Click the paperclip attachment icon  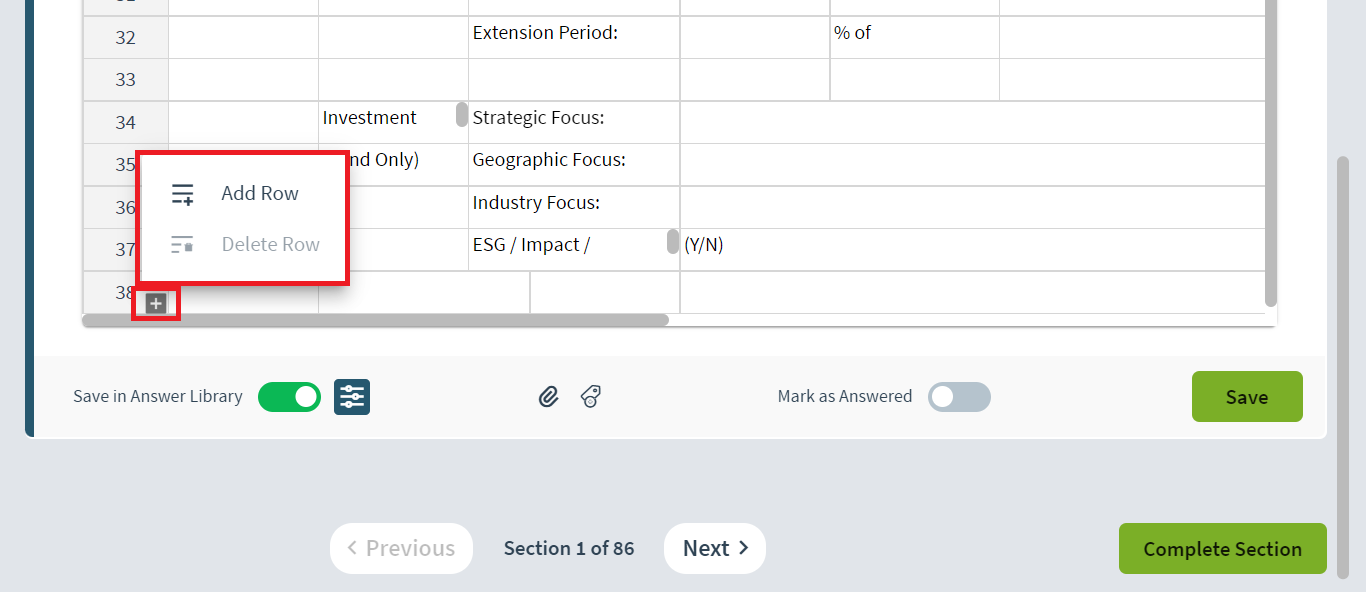click(x=548, y=397)
